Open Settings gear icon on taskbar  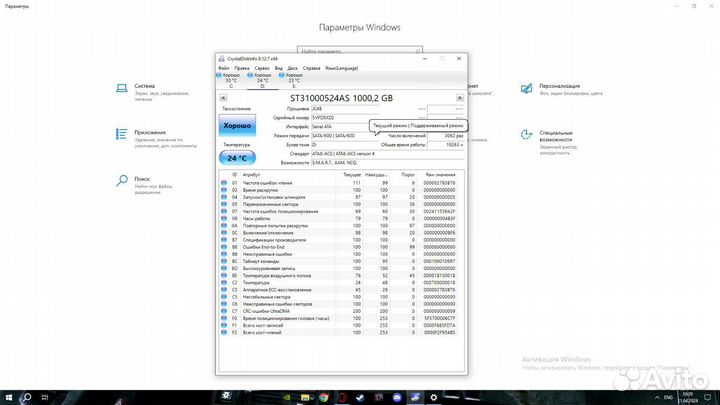(433, 397)
